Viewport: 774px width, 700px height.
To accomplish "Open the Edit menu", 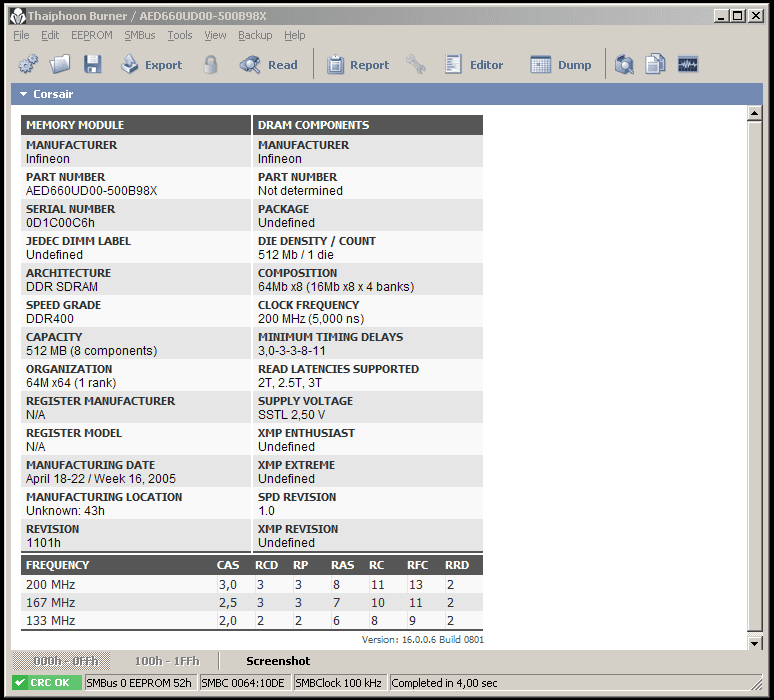I will tap(50, 36).
